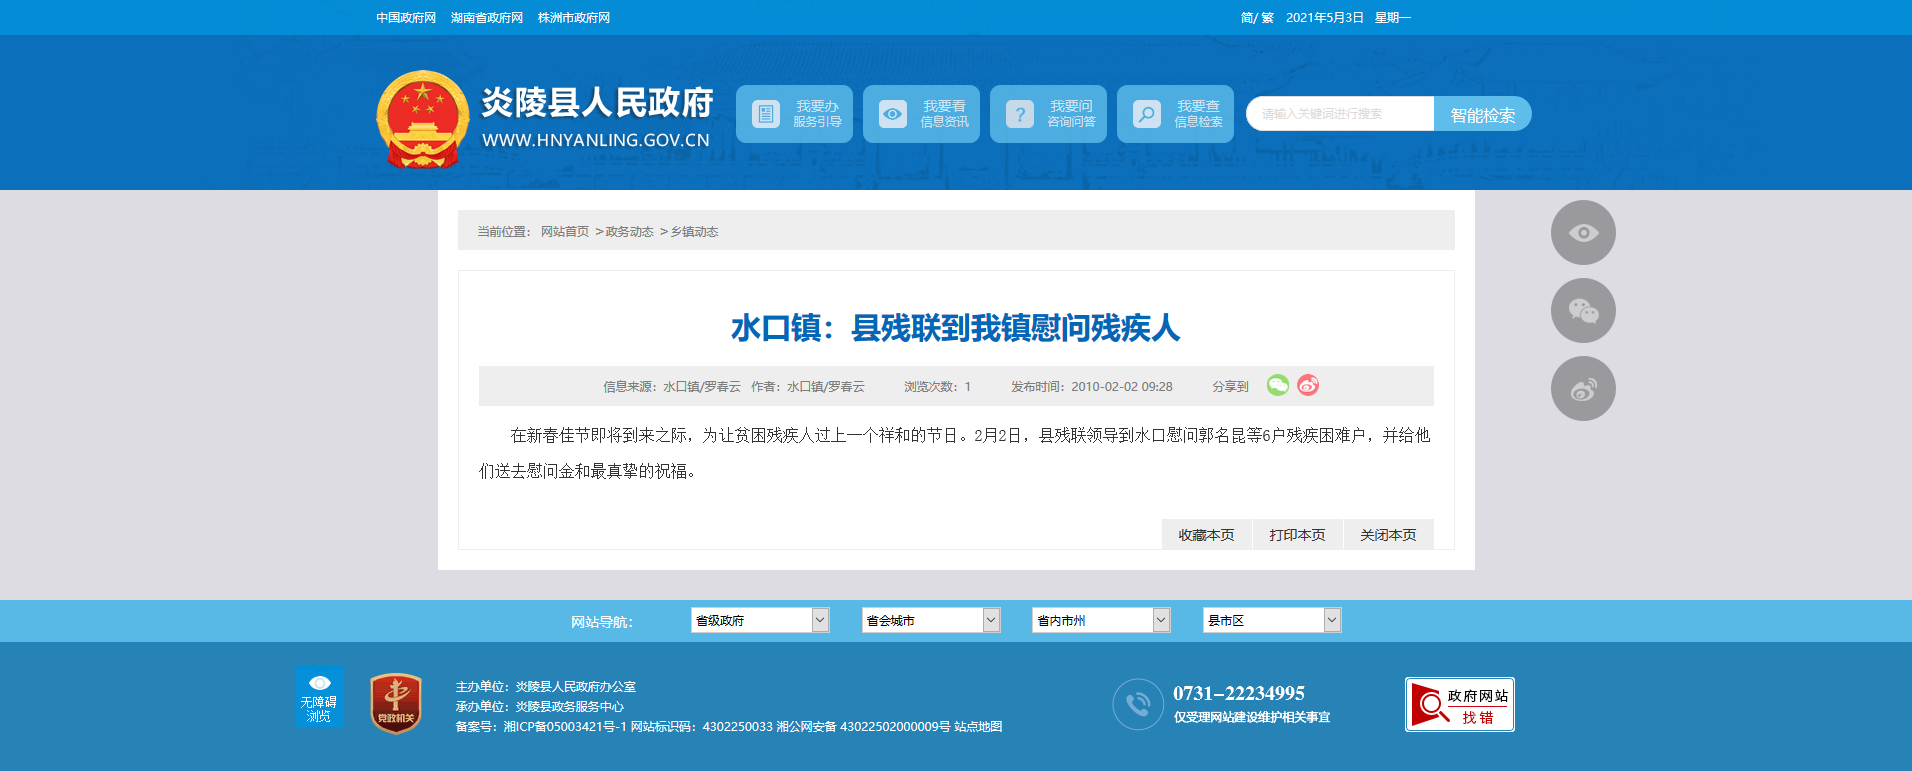This screenshot has height=771, width=1912.
Task: Click the 智能检索 search button
Action: (1482, 114)
